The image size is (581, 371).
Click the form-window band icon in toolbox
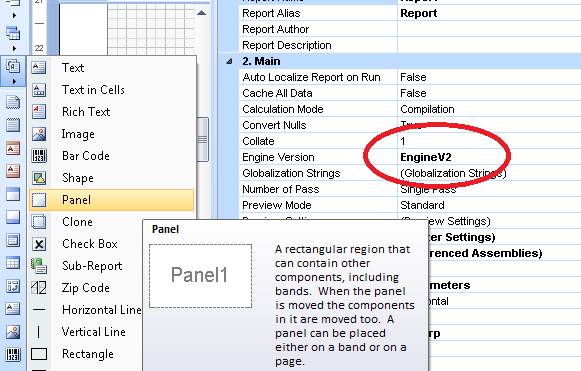pyautogui.click(x=13, y=240)
